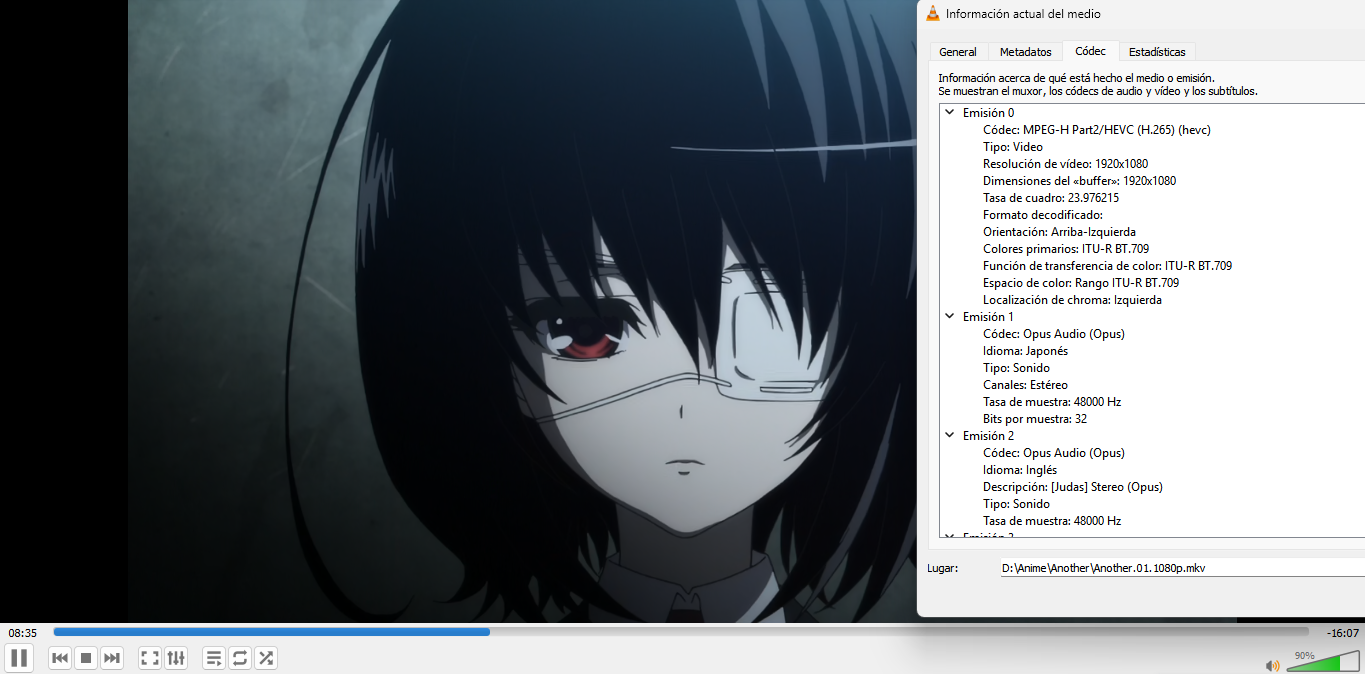This screenshot has width=1365, height=674.
Task: Toggle the remaining time display -16:07
Action: pos(1342,633)
